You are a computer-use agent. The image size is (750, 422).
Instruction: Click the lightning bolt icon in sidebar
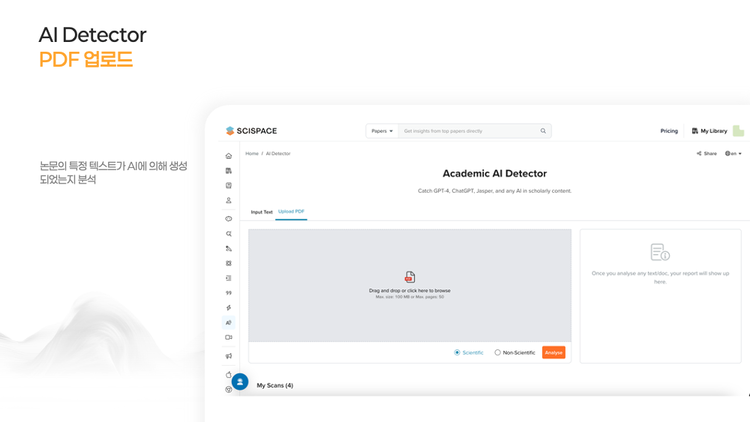tap(229, 308)
